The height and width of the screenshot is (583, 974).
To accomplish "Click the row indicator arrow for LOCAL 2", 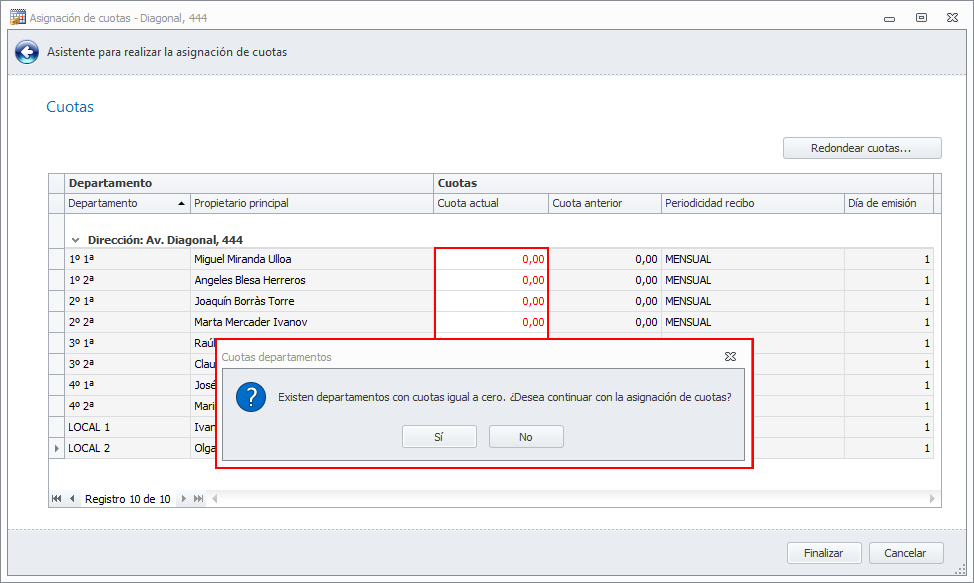I will [x=57, y=448].
